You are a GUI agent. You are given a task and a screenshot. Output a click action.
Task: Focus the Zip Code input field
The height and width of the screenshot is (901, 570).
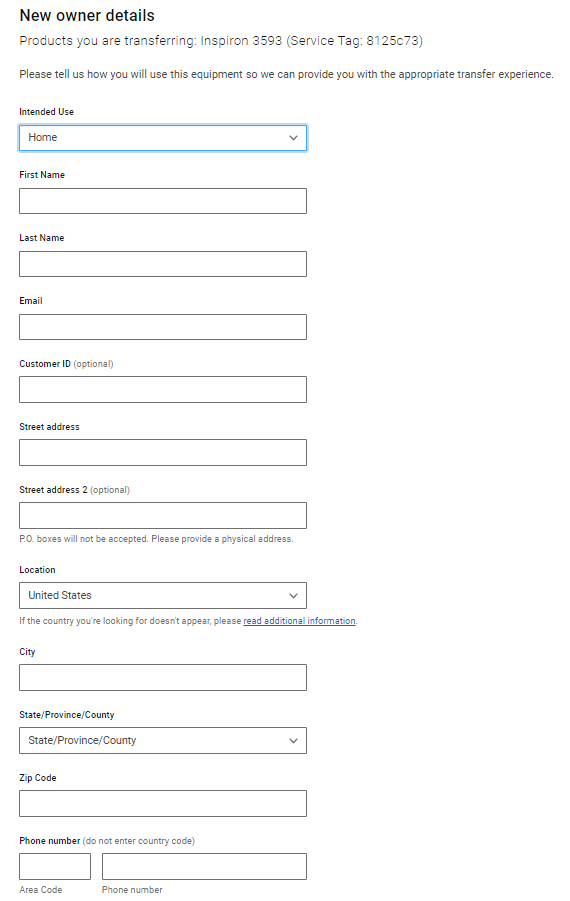point(163,803)
